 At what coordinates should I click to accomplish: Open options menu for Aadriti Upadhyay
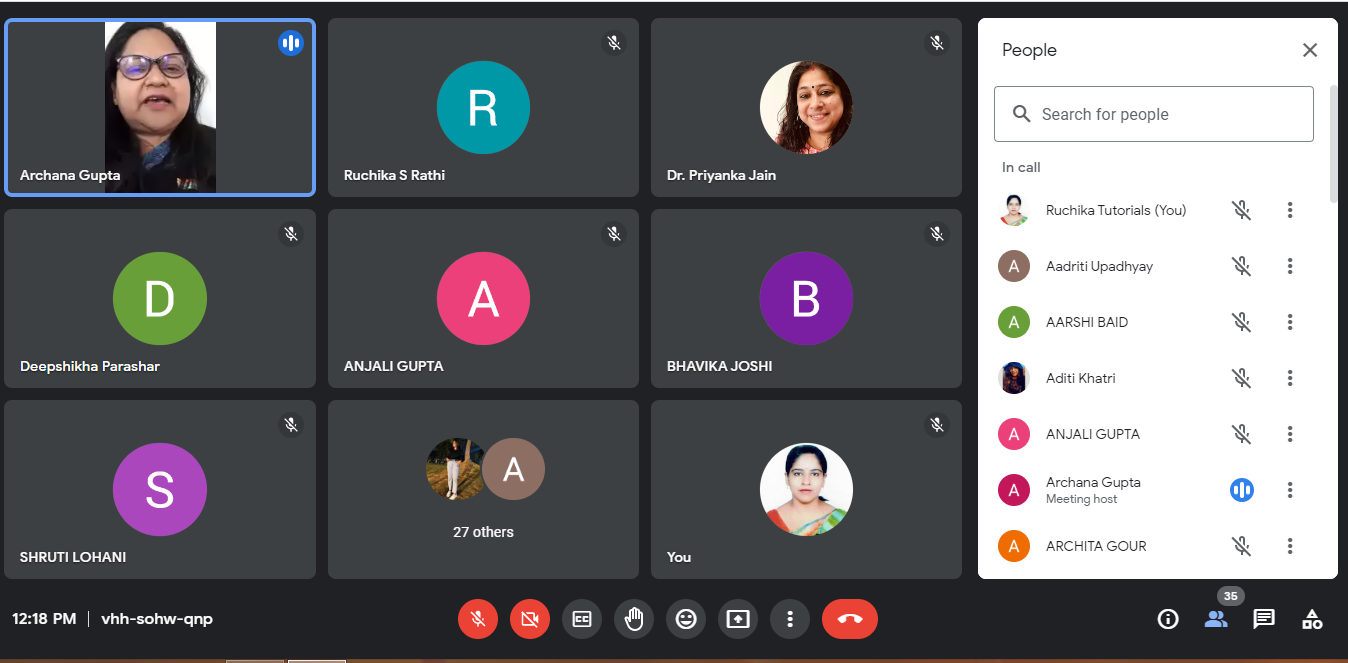pyautogui.click(x=1290, y=266)
